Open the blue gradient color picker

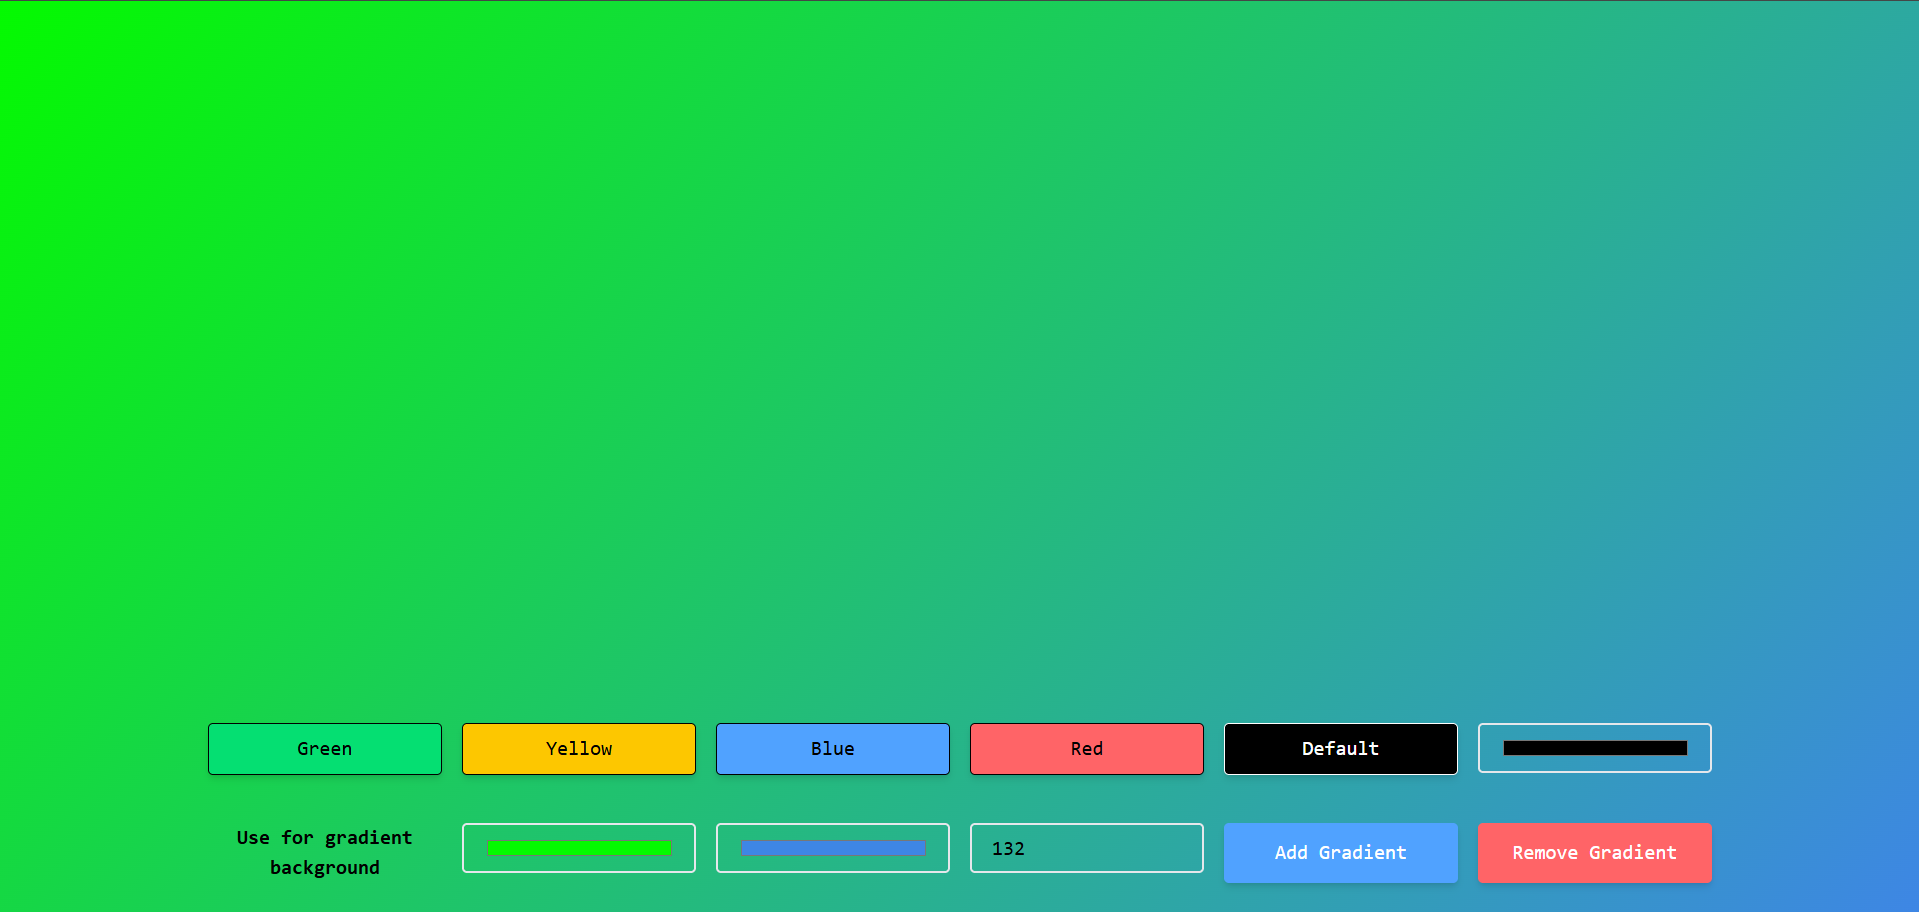point(832,848)
